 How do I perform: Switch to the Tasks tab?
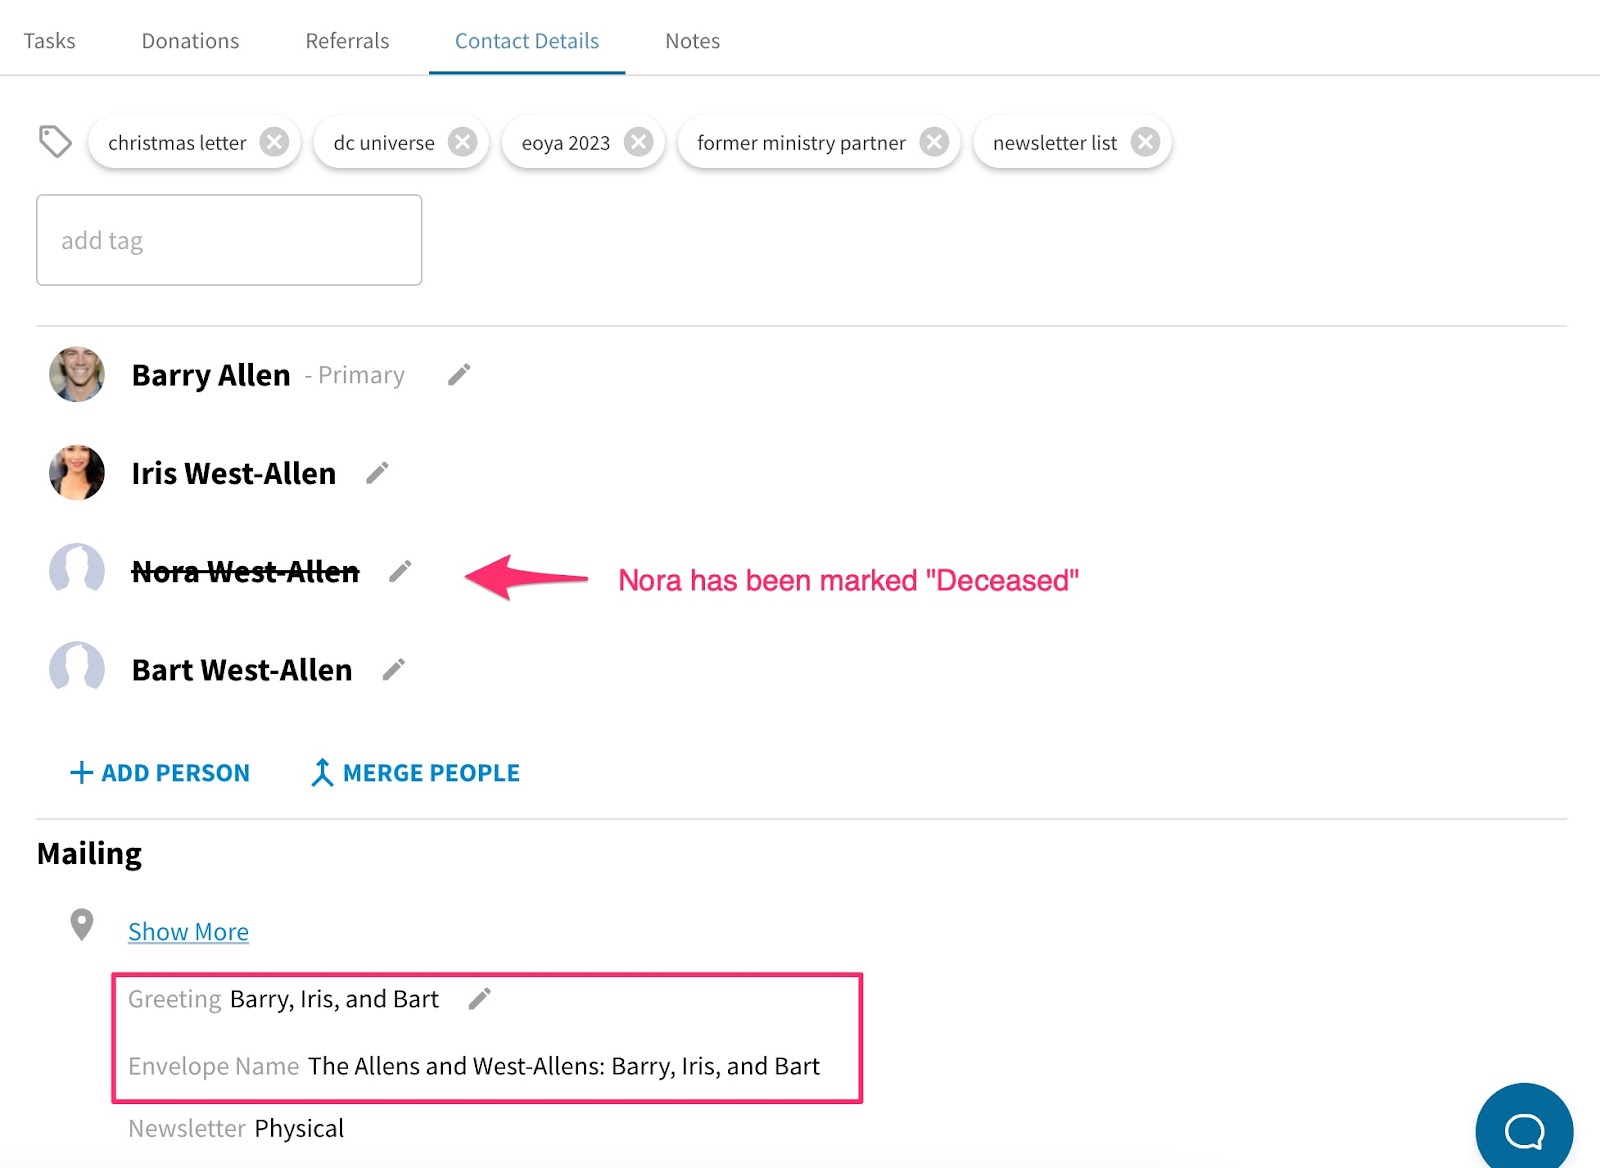[x=49, y=41]
